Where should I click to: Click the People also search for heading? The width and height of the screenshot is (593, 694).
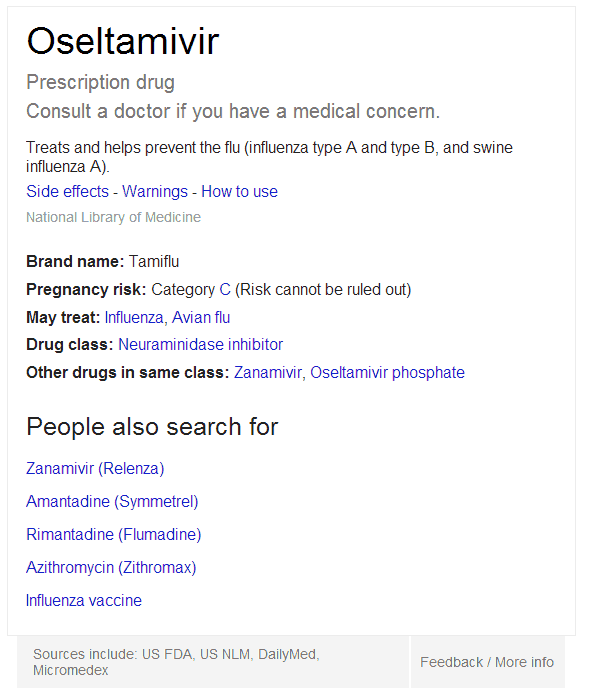[152, 427]
